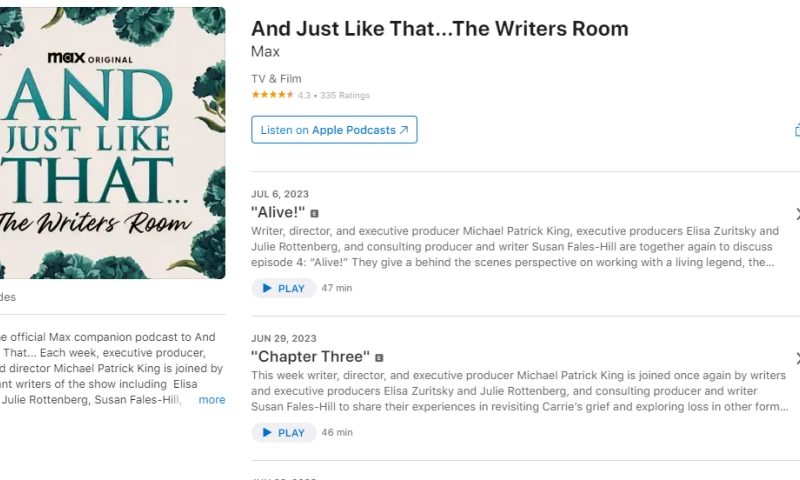Click the podcast title heading

point(439,28)
